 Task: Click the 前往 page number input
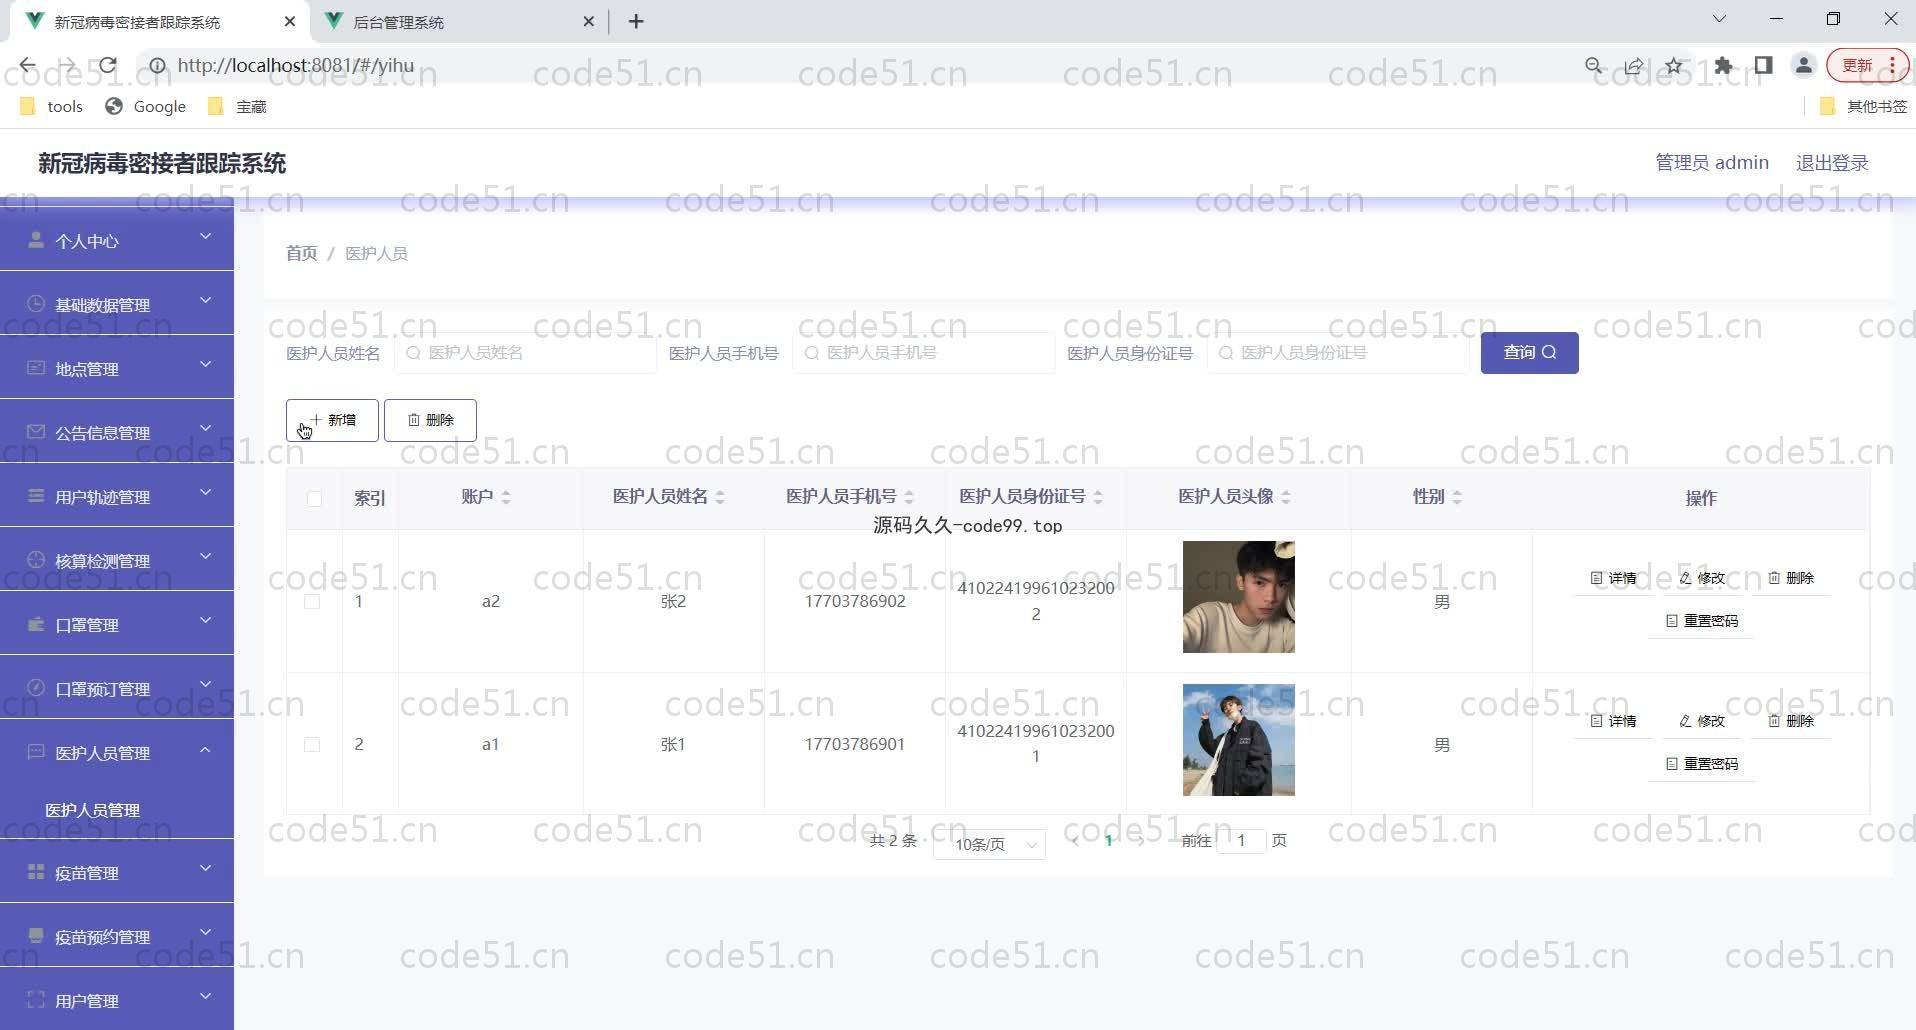click(1241, 841)
